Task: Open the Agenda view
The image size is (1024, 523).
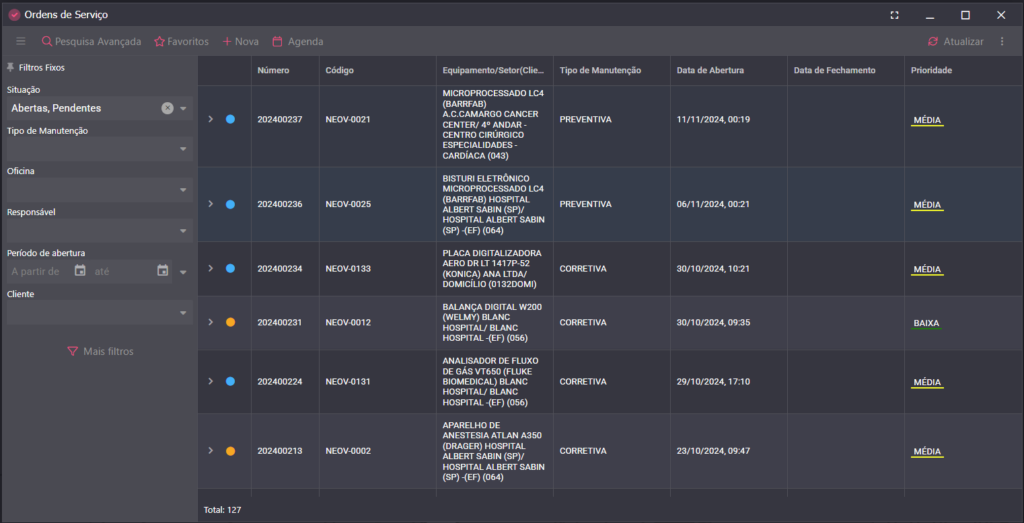Action: (x=298, y=42)
